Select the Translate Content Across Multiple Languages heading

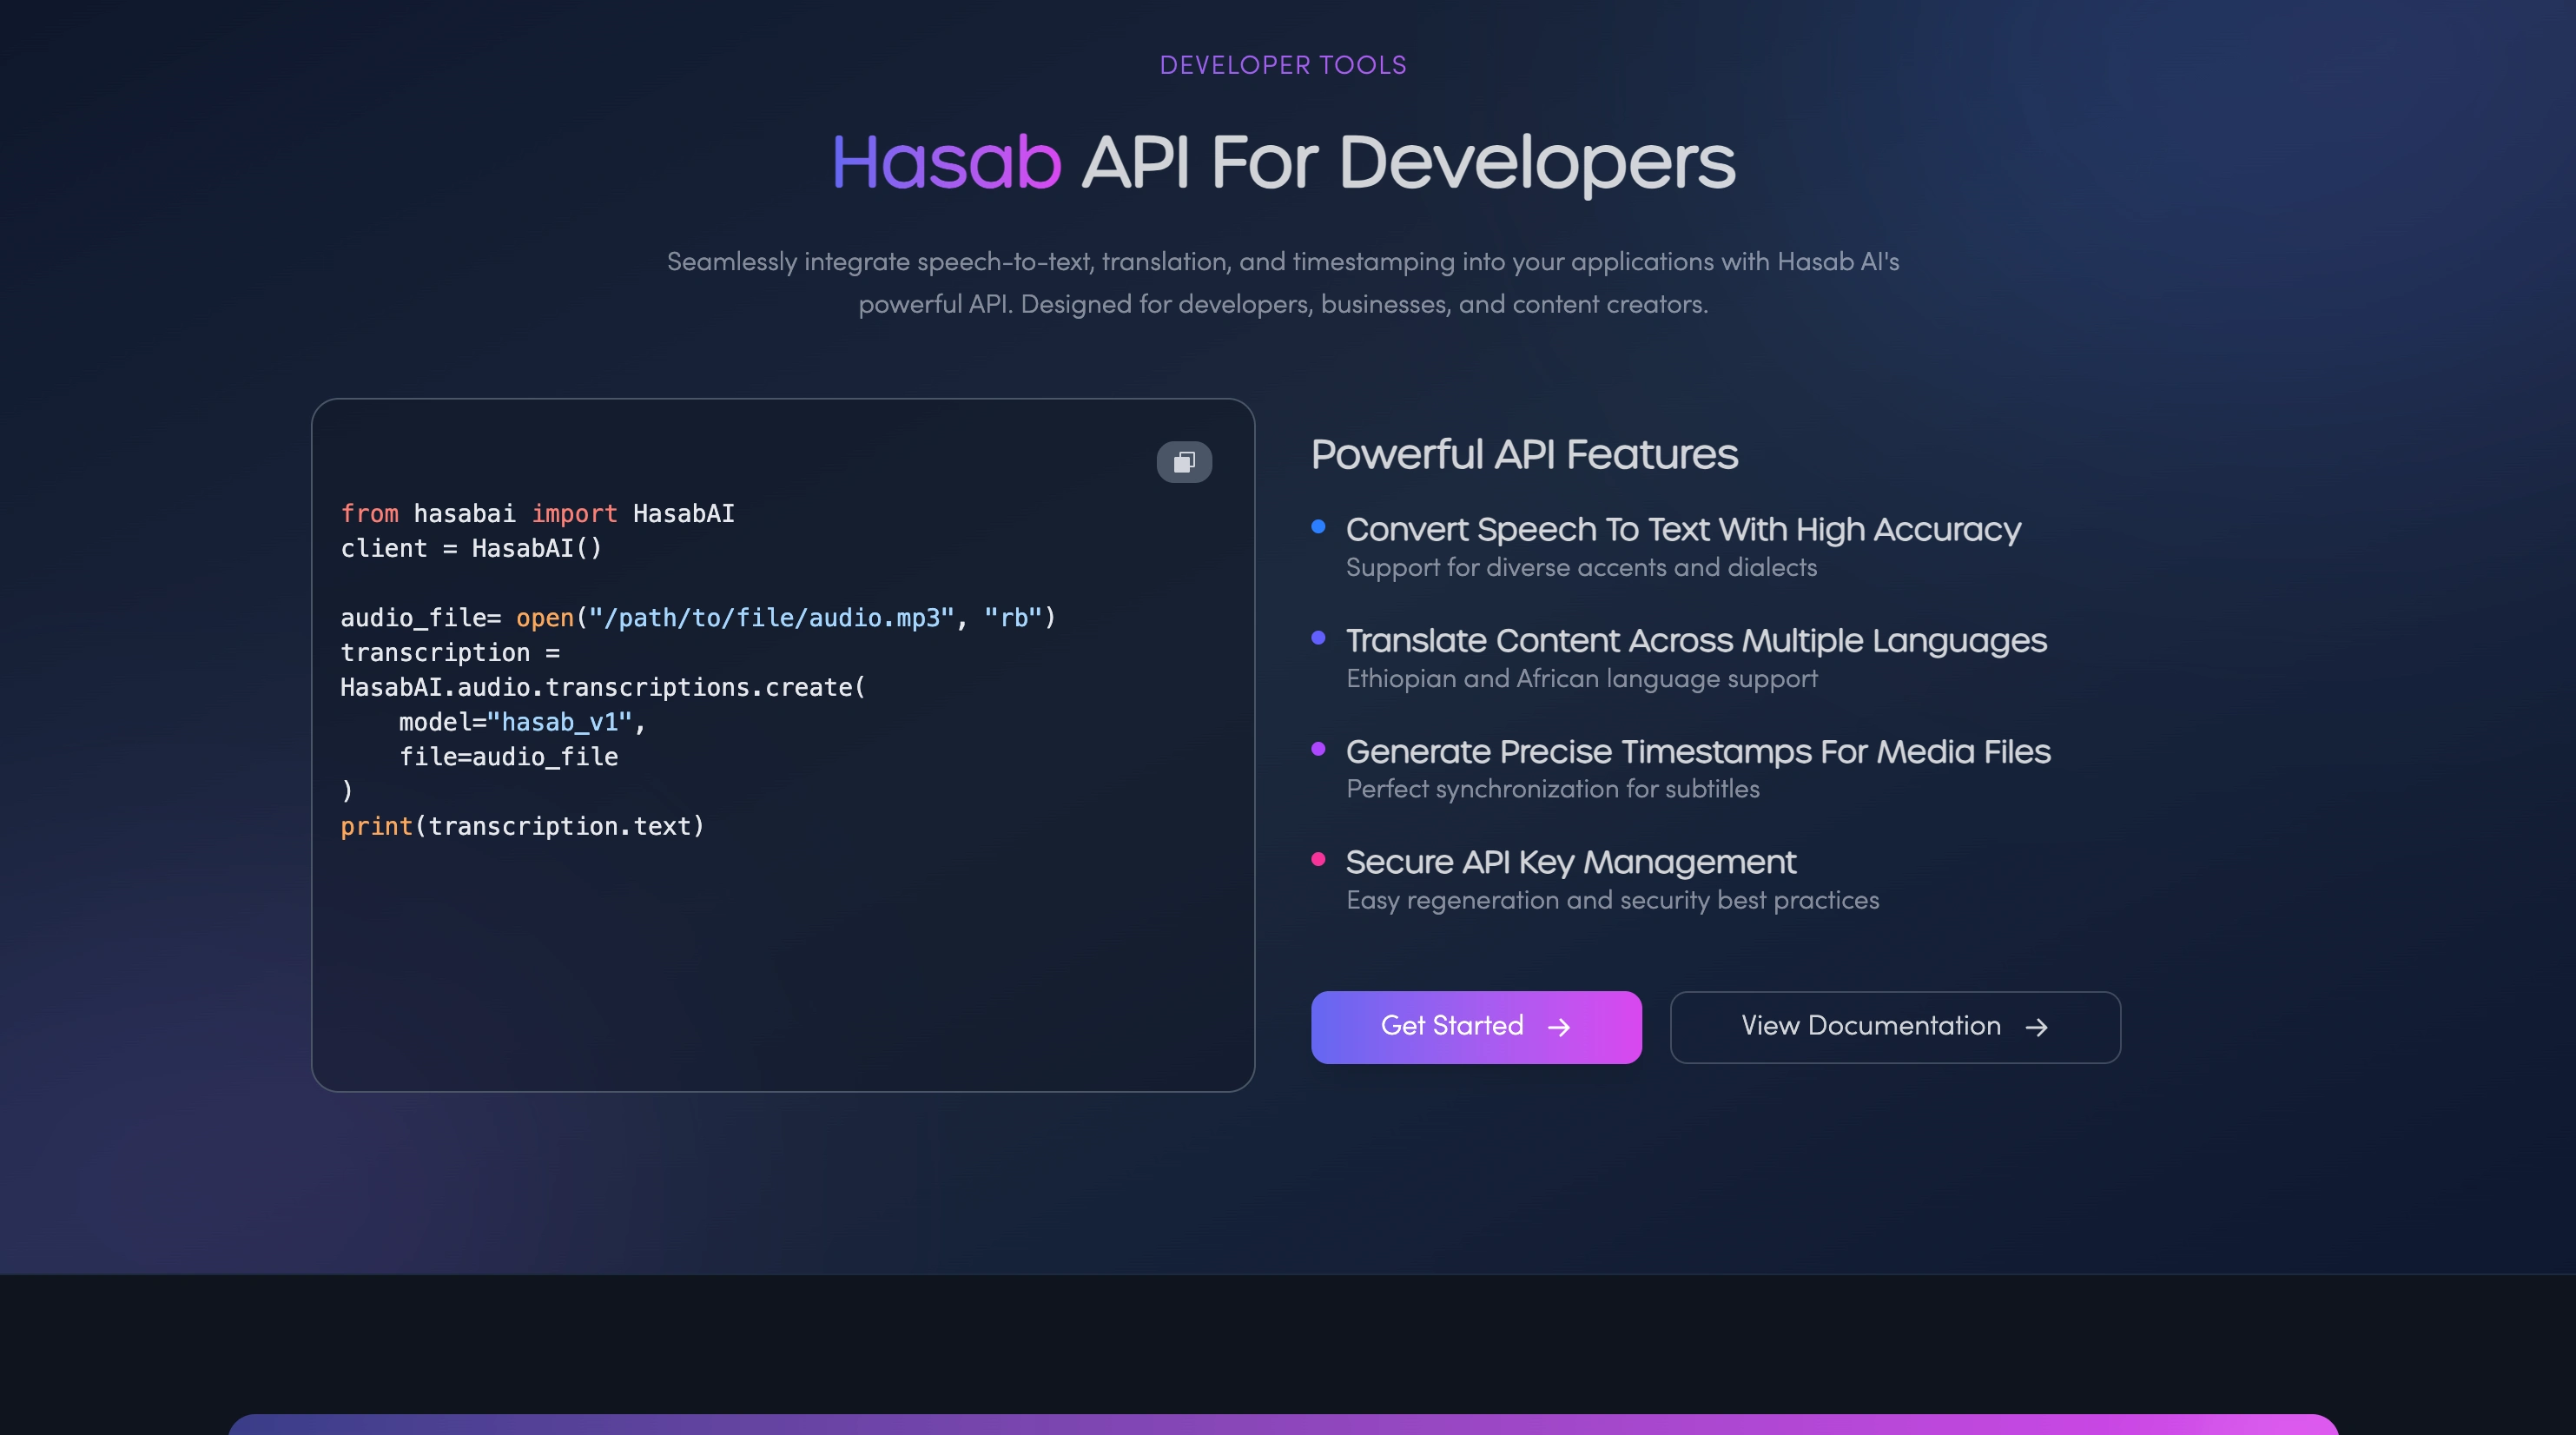tap(1695, 640)
